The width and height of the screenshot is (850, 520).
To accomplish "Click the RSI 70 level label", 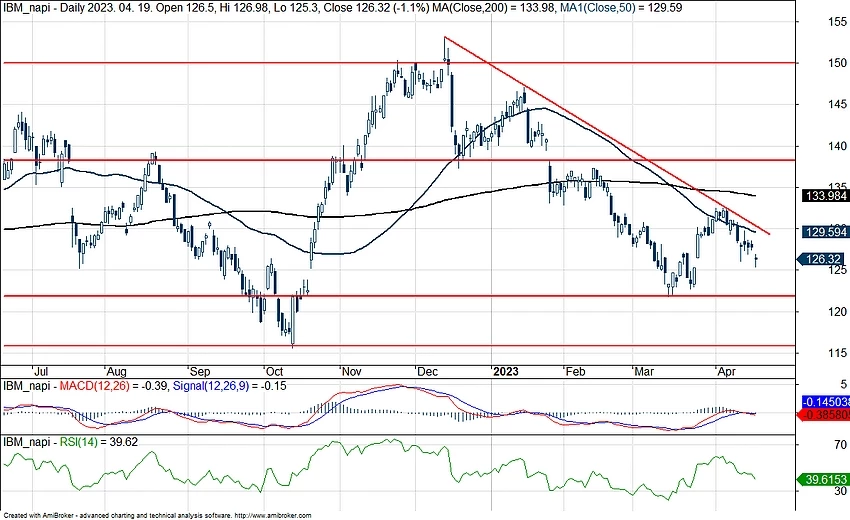I will tap(840, 445).
